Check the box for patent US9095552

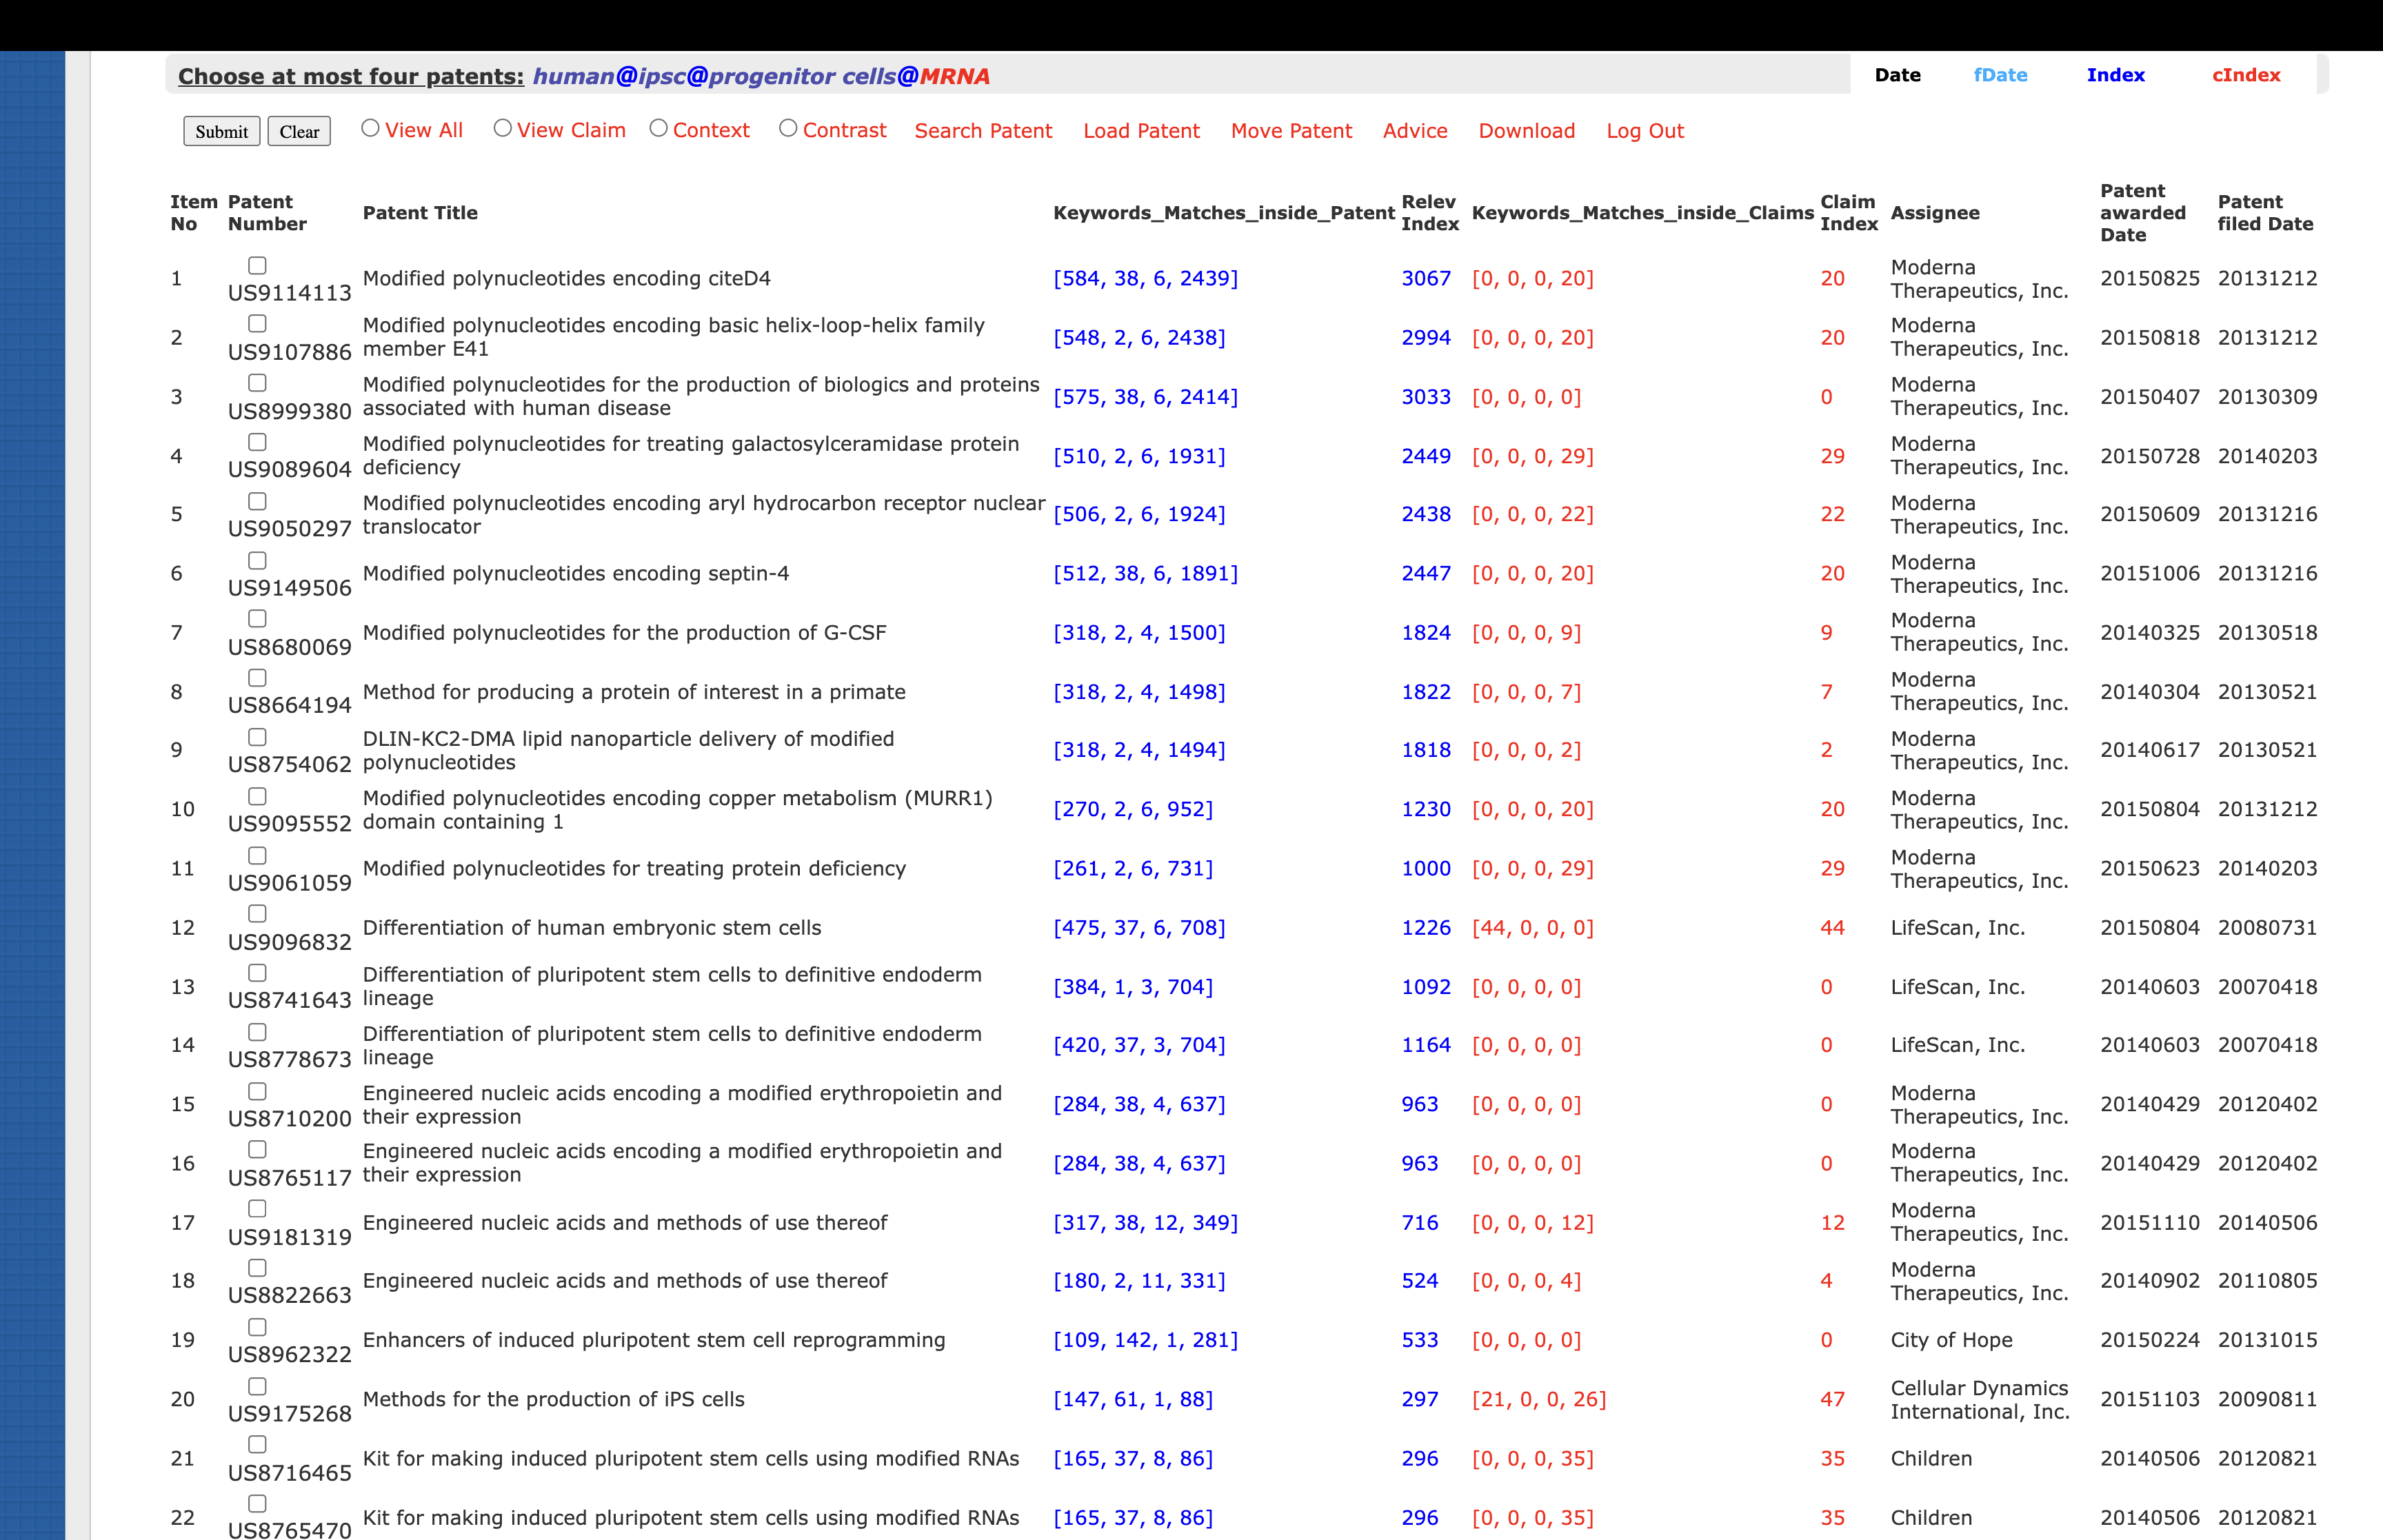point(257,796)
